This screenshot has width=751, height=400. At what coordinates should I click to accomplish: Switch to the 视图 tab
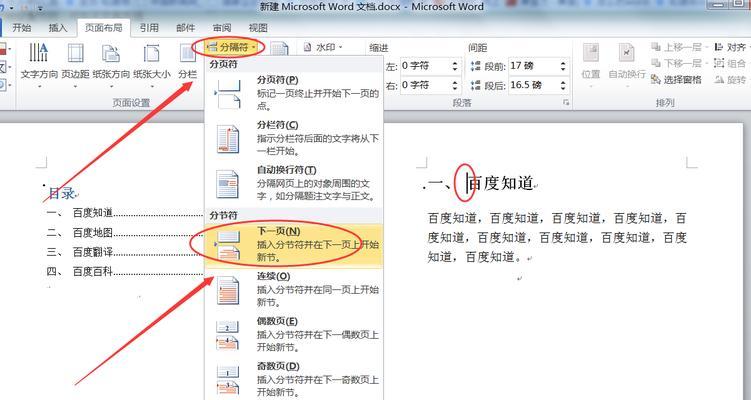258,28
